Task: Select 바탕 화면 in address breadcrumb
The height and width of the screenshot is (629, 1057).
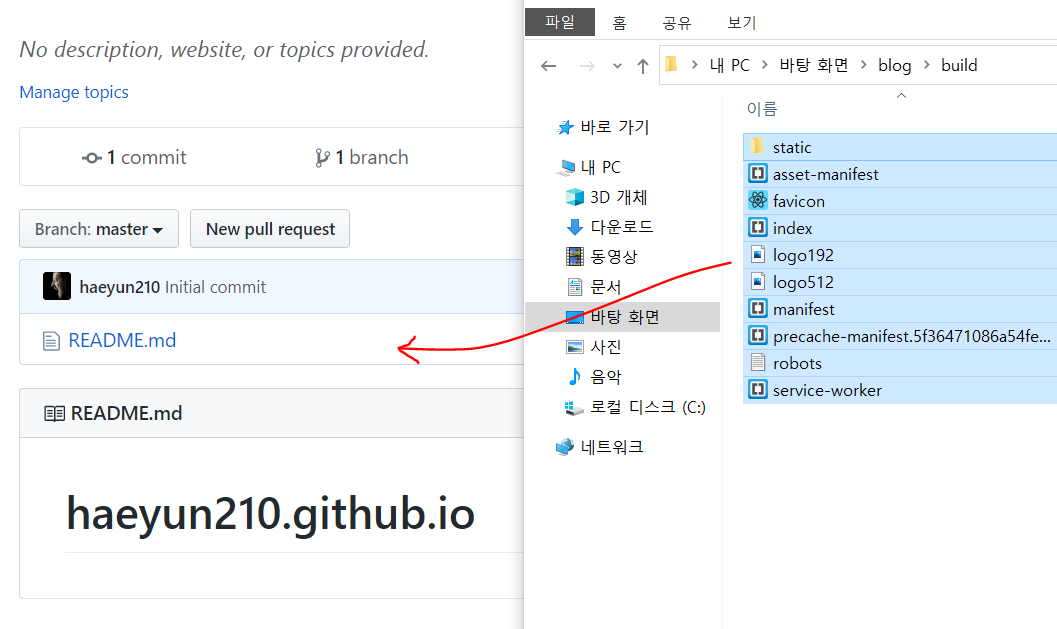Action: 814,65
